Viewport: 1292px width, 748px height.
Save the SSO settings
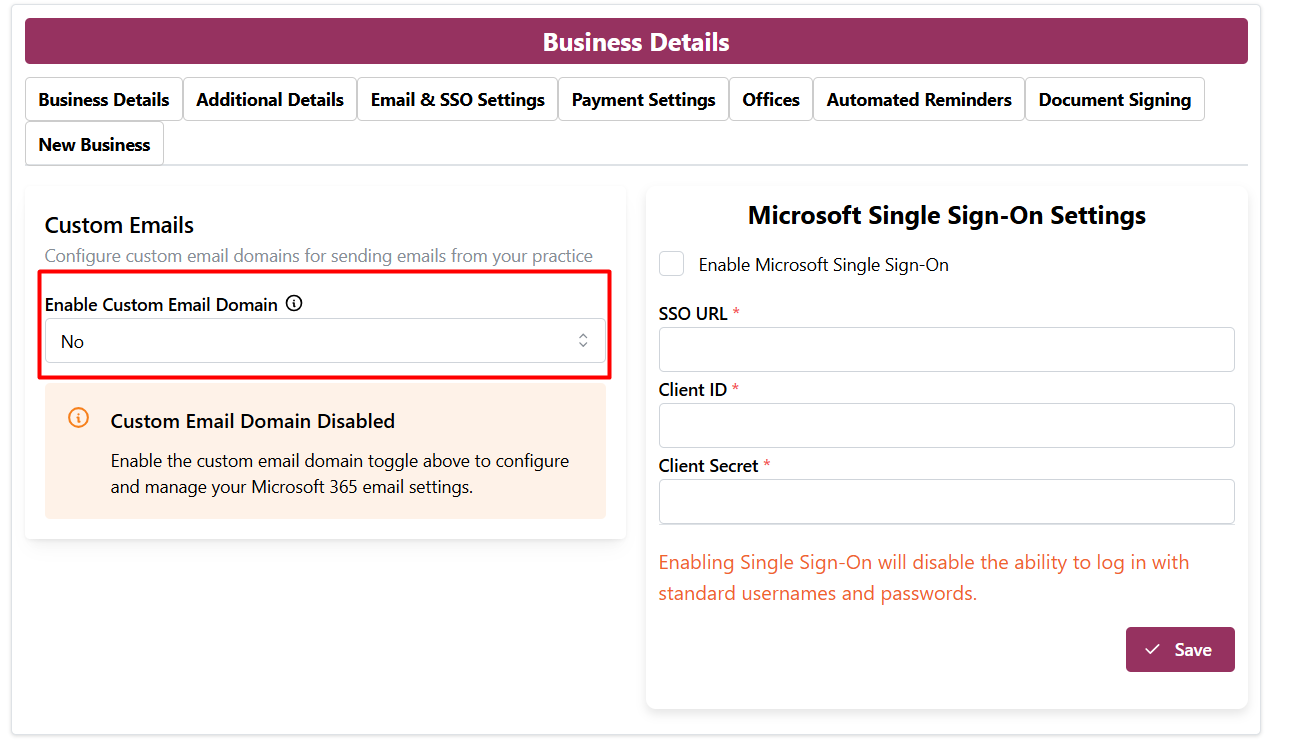click(x=1180, y=650)
